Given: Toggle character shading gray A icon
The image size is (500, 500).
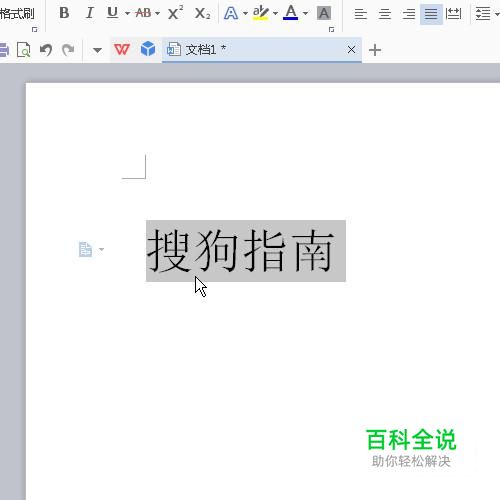Looking at the screenshot, I should coord(324,13).
